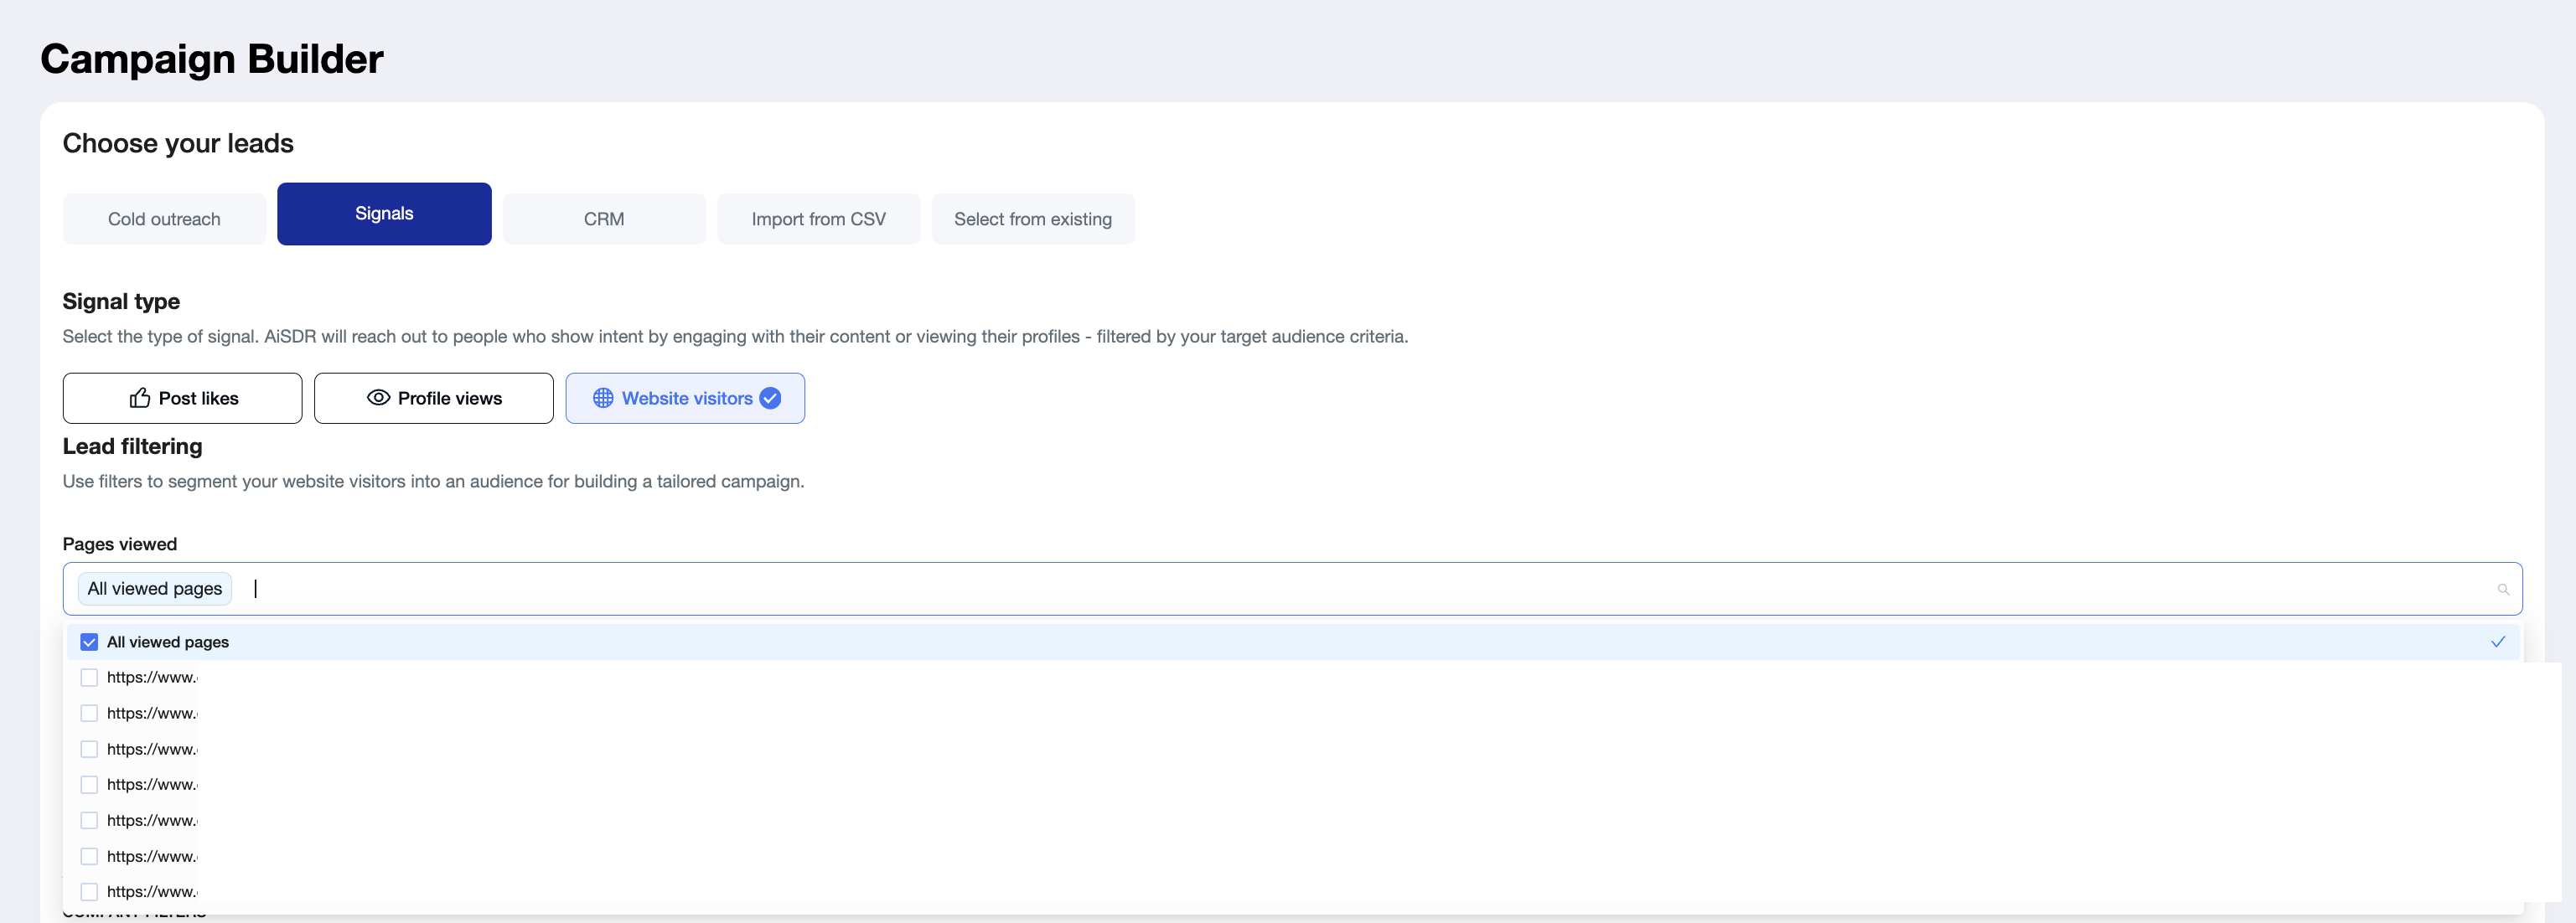
Task: Click the checkmark on the All viewed pages row
Action: [x=2497, y=642]
